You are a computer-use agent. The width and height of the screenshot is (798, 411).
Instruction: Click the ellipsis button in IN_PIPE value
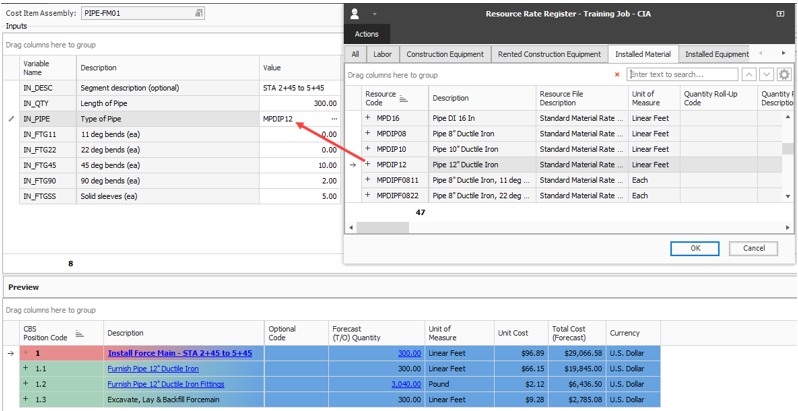(334, 119)
